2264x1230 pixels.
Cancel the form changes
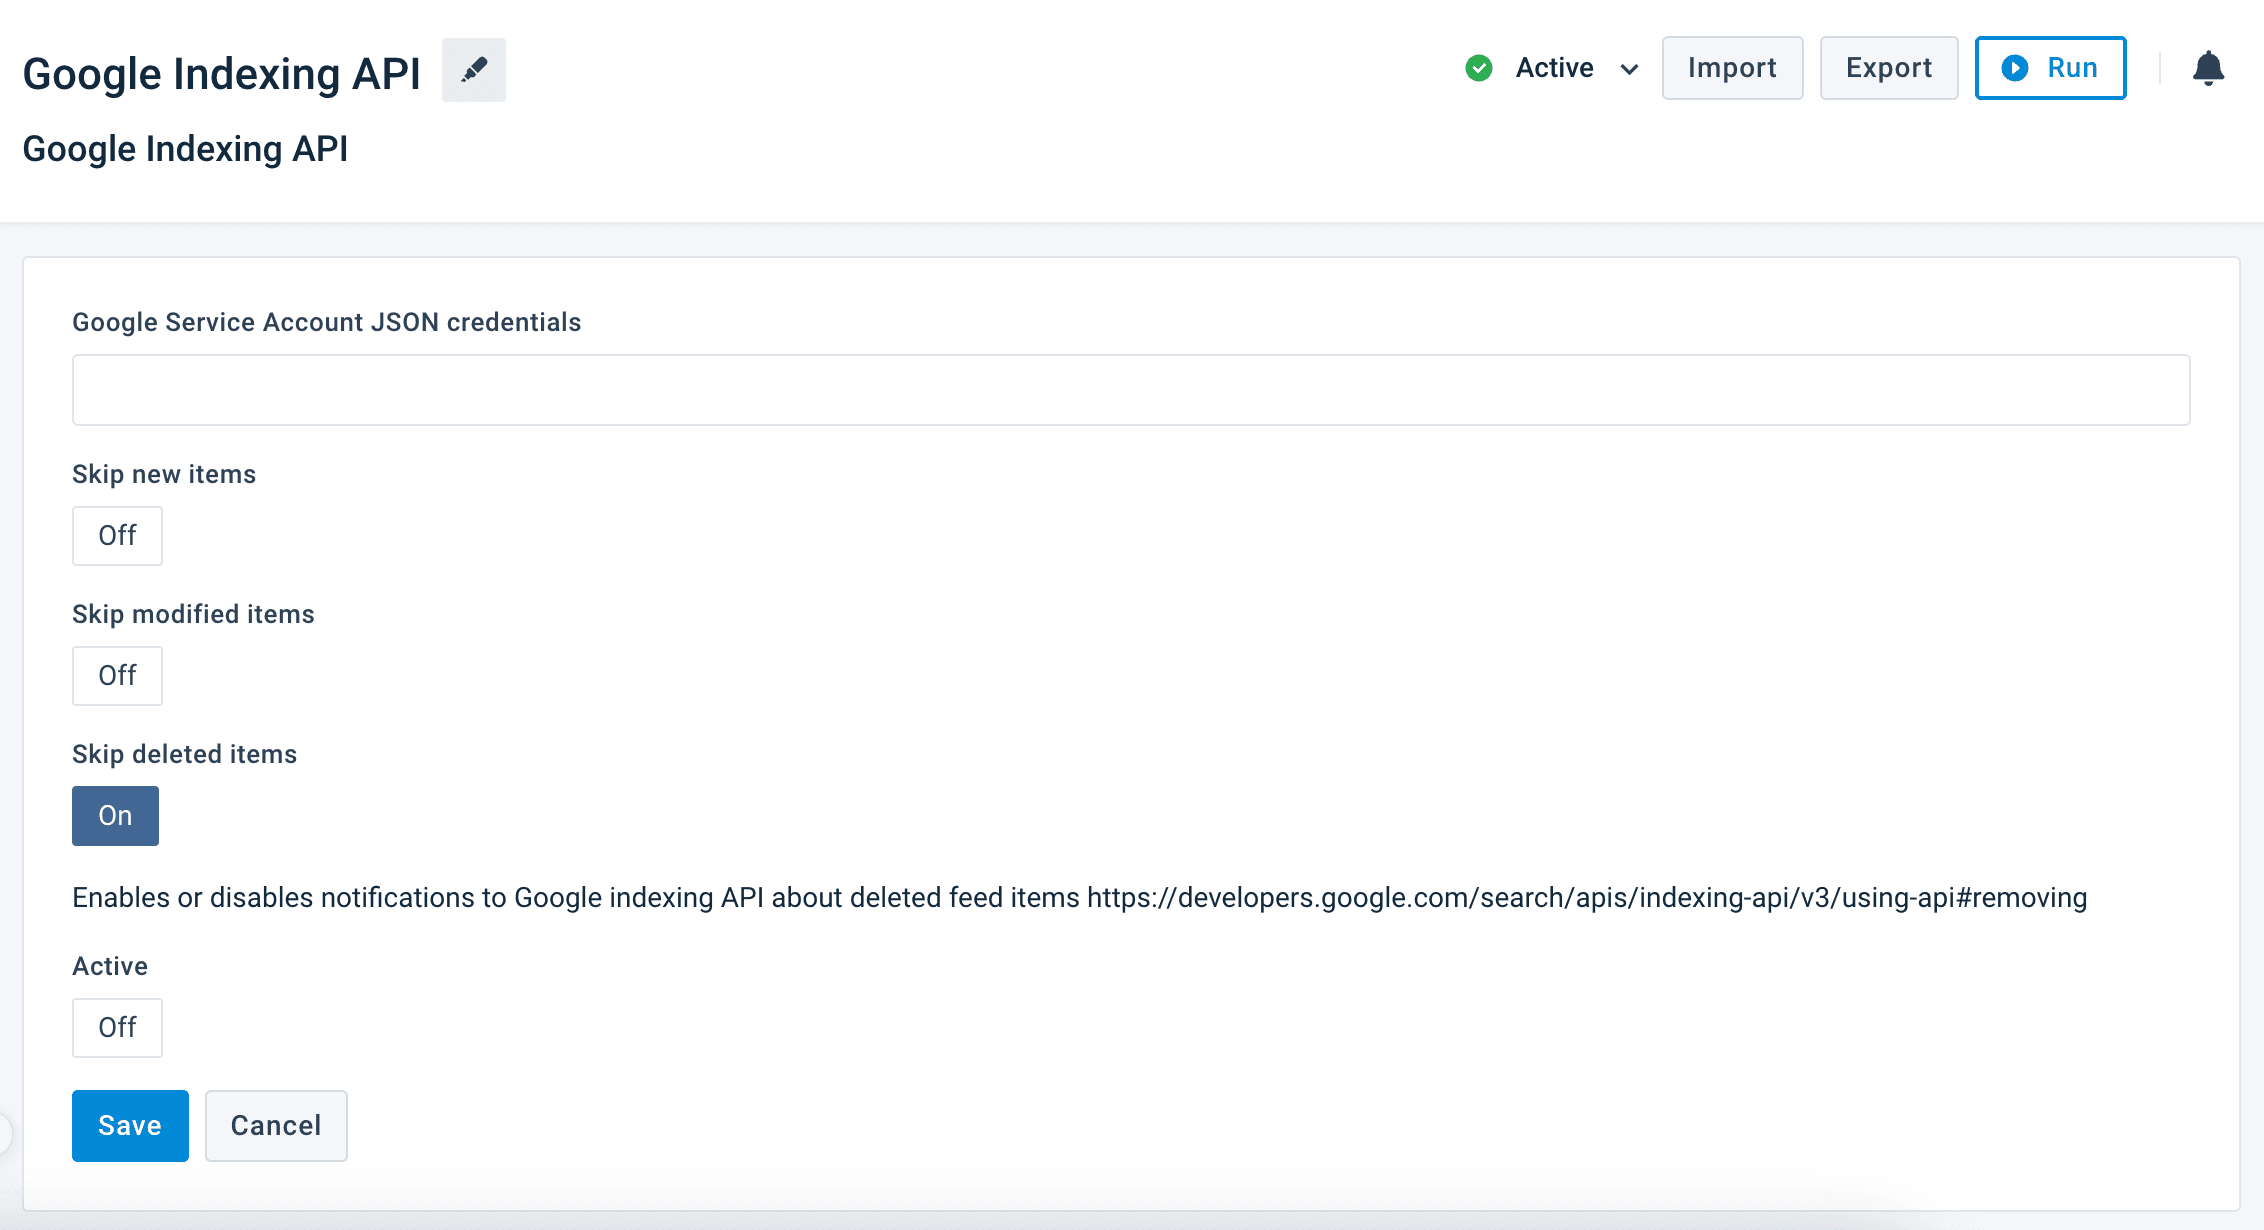pos(276,1126)
